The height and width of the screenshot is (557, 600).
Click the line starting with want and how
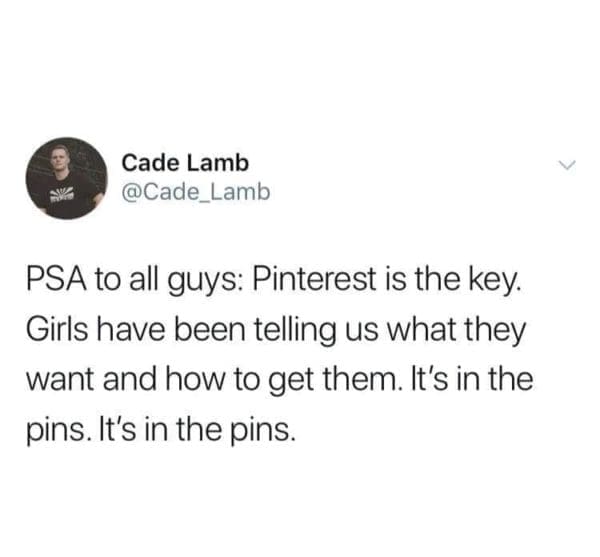click(x=280, y=380)
